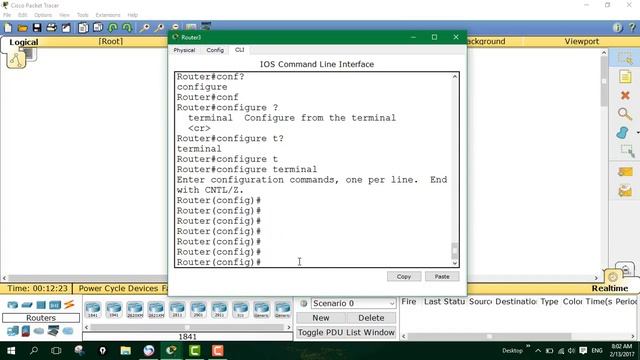Click the Realtime mode tab

click(x=610, y=288)
